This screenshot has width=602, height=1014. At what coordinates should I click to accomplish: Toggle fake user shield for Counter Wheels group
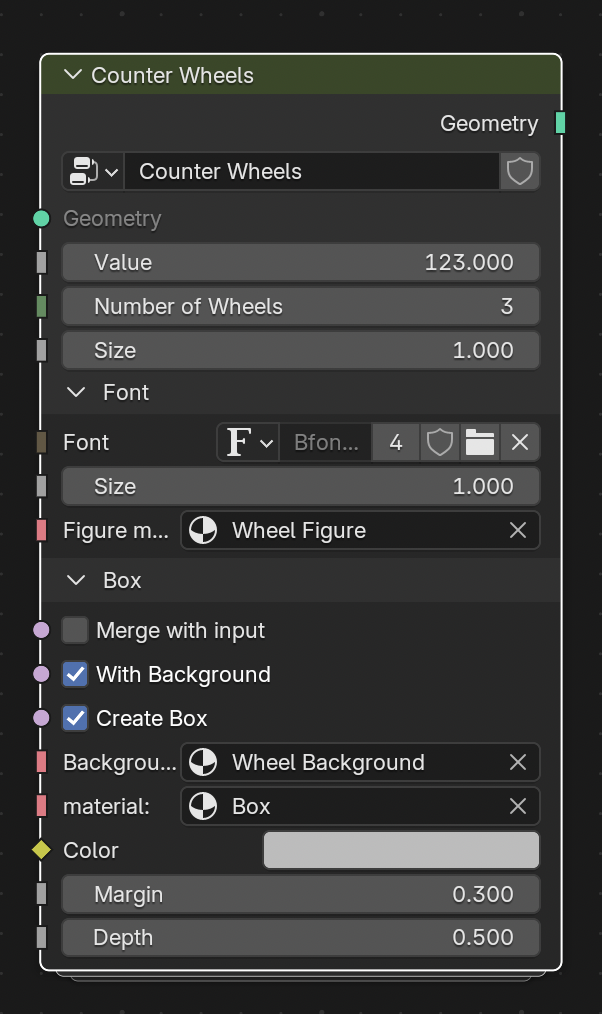(519, 171)
